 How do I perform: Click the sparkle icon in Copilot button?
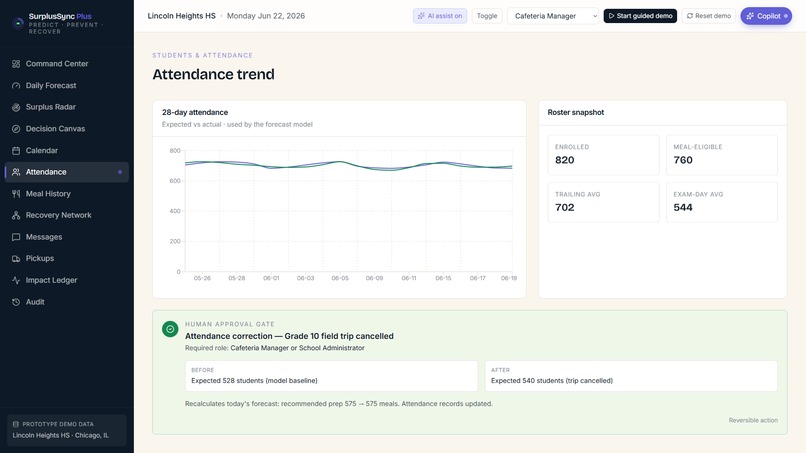pos(750,16)
